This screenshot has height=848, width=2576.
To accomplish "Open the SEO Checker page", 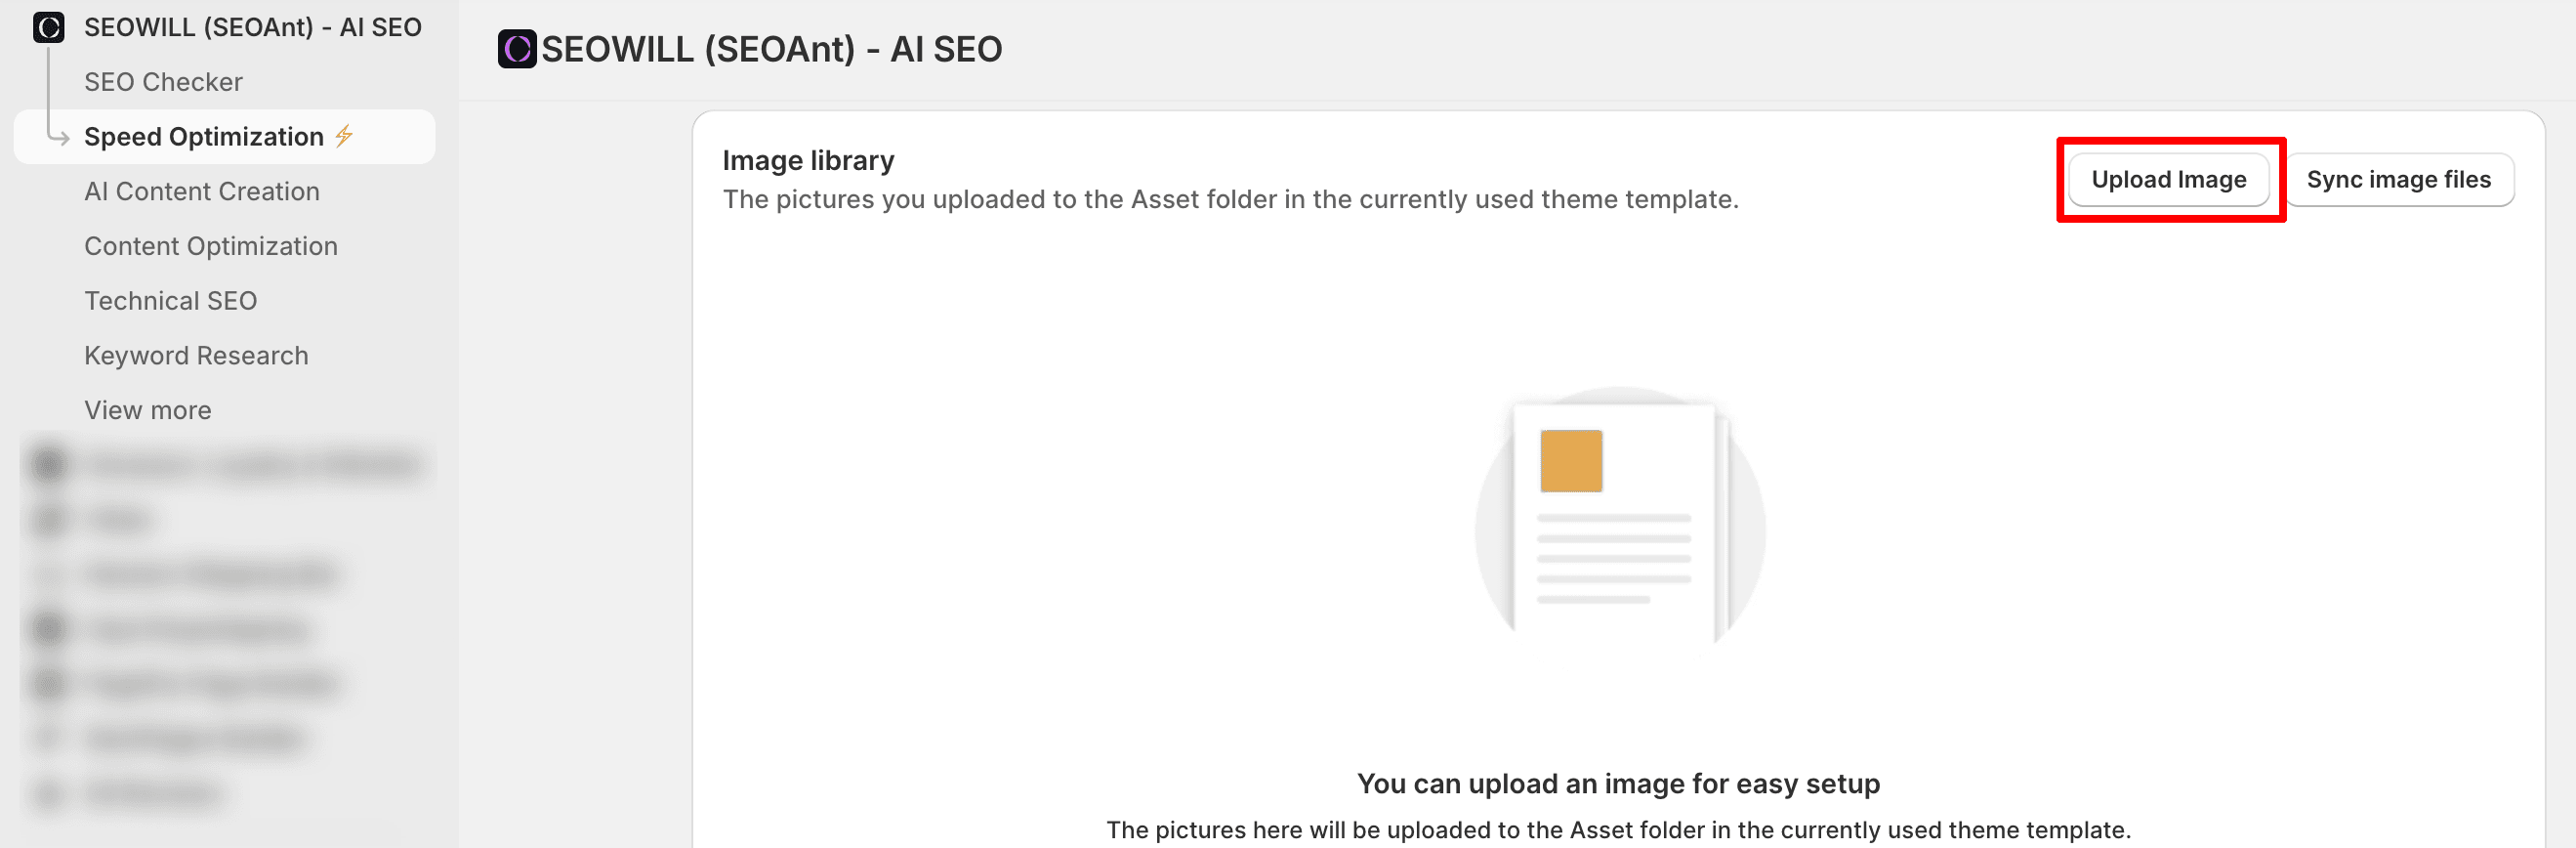I will click(163, 82).
